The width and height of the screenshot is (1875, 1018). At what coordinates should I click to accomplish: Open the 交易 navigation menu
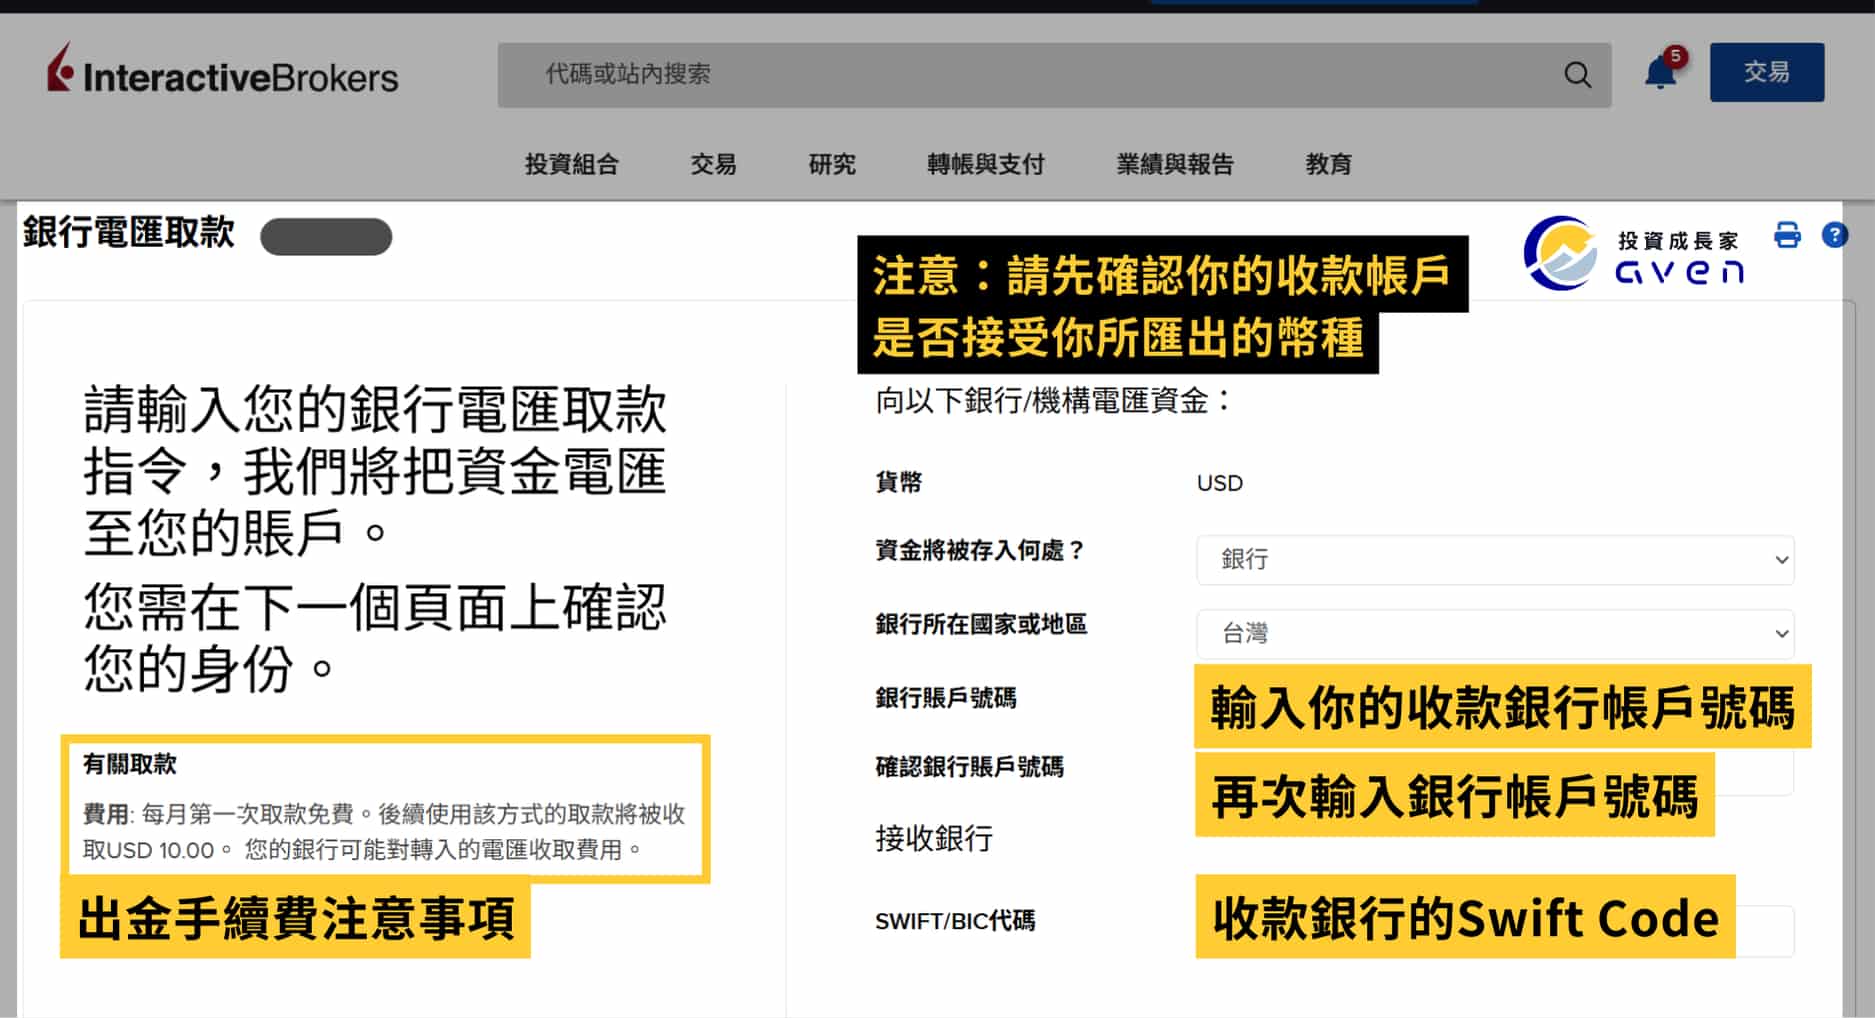(x=713, y=164)
